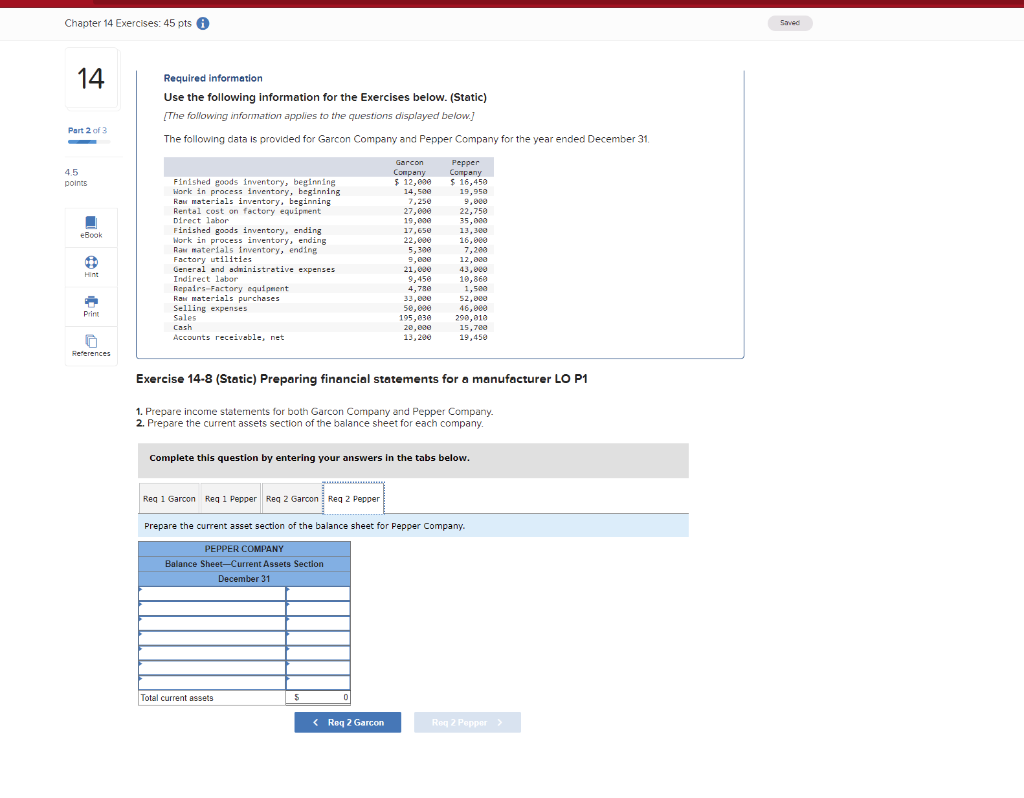Click 'Finished goods inventory, ending' row label

tap(247, 231)
